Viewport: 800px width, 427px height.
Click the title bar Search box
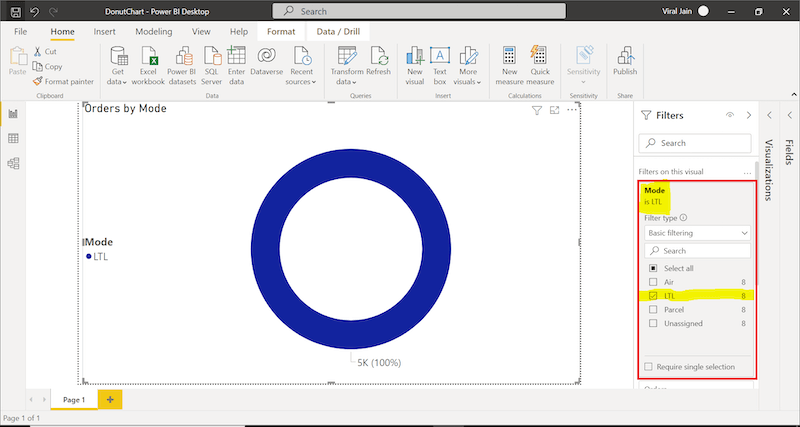(419, 11)
